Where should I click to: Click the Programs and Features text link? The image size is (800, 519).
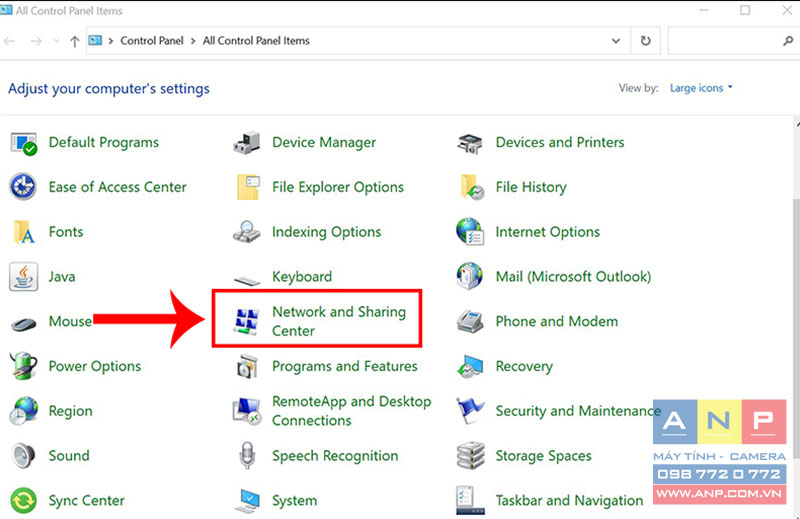[x=344, y=366]
